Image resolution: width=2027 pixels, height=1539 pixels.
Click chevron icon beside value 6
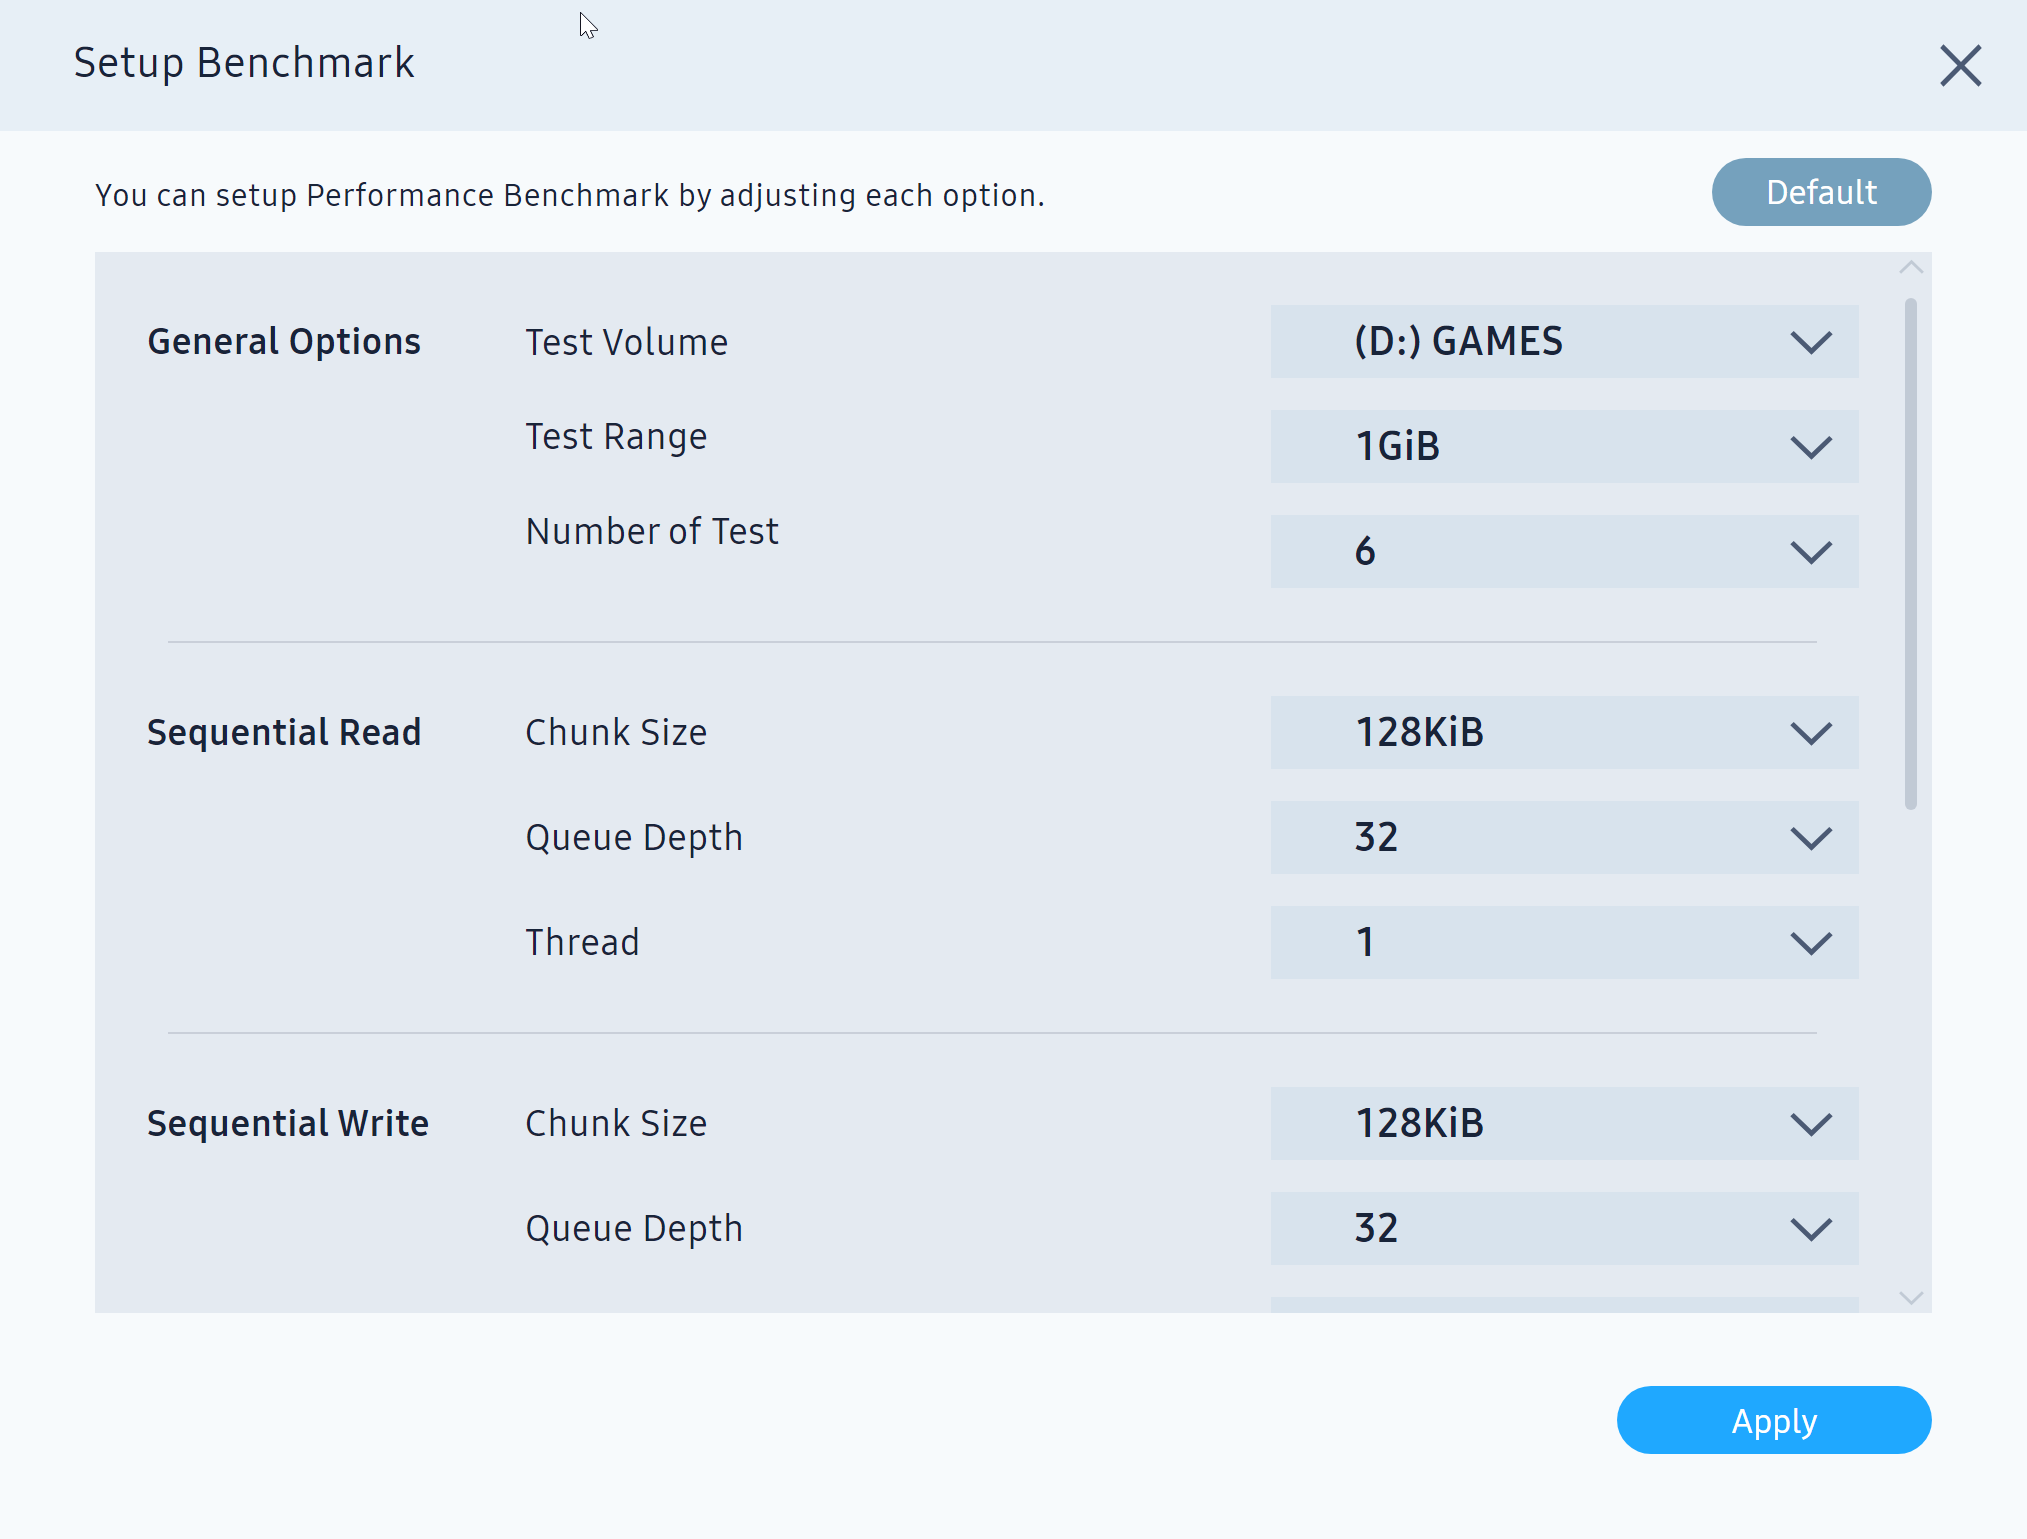click(1810, 552)
